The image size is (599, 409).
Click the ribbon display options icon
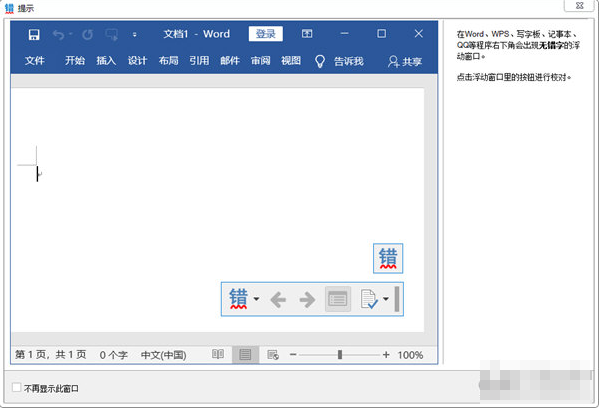click(307, 34)
